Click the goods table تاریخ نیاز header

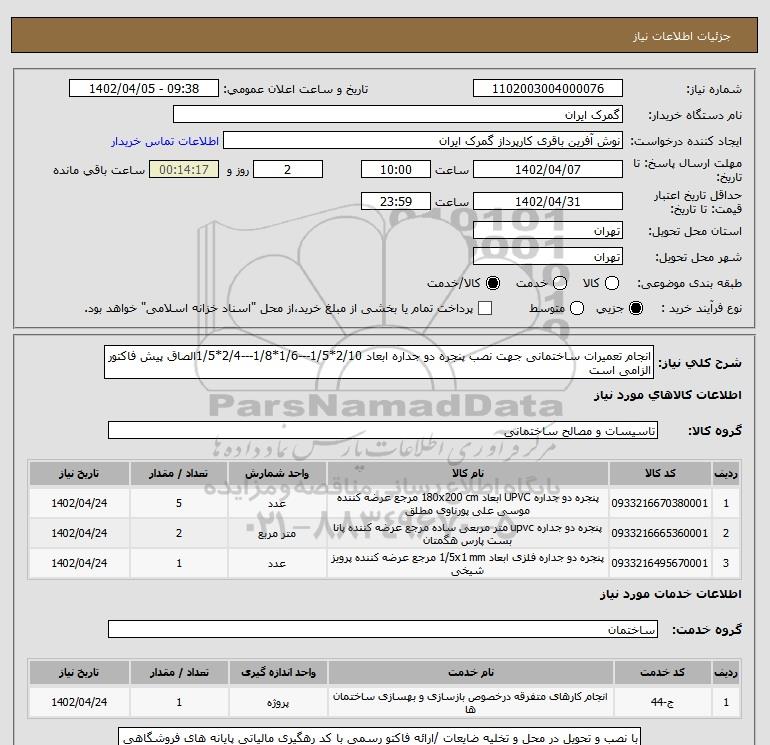pyautogui.click(x=79, y=473)
